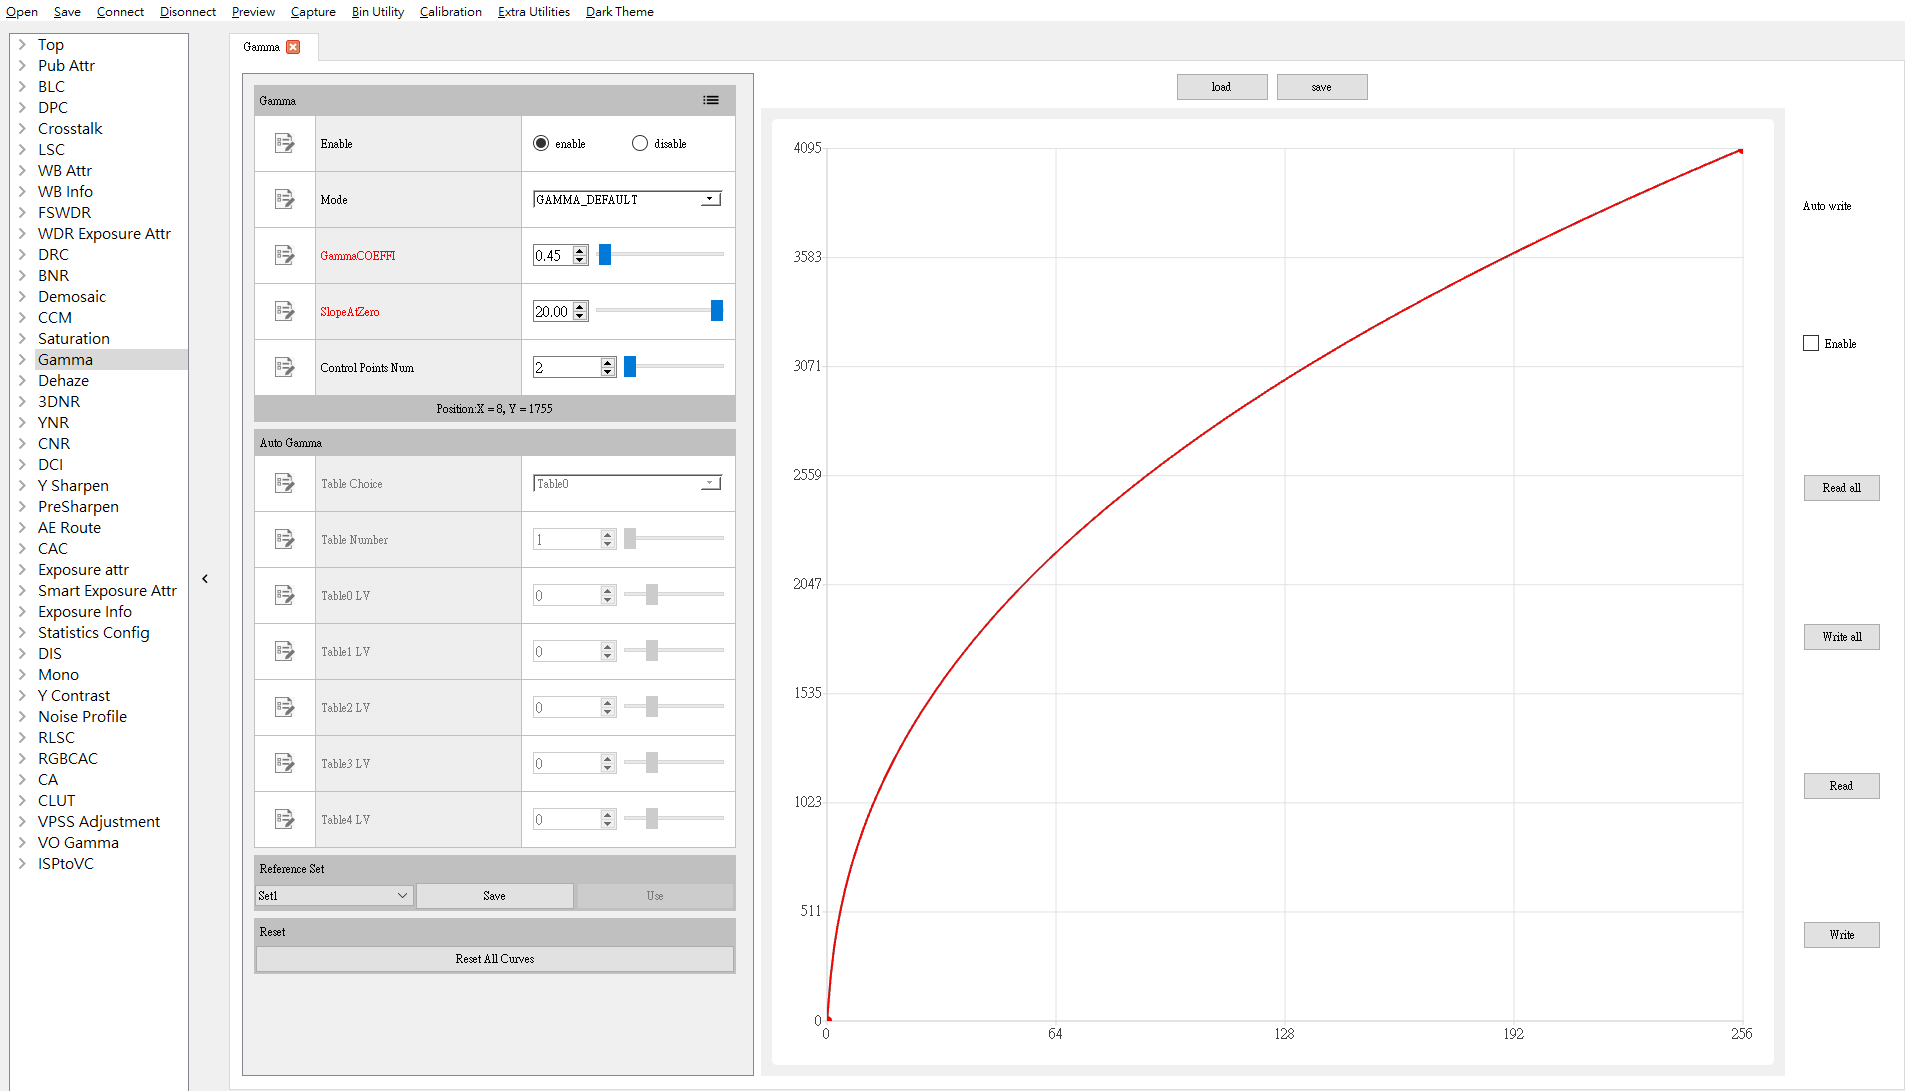Click the curve endpoint at top right
Image resolution: width=1905 pixels, height=1091 pixels.
coord(1741,151)
